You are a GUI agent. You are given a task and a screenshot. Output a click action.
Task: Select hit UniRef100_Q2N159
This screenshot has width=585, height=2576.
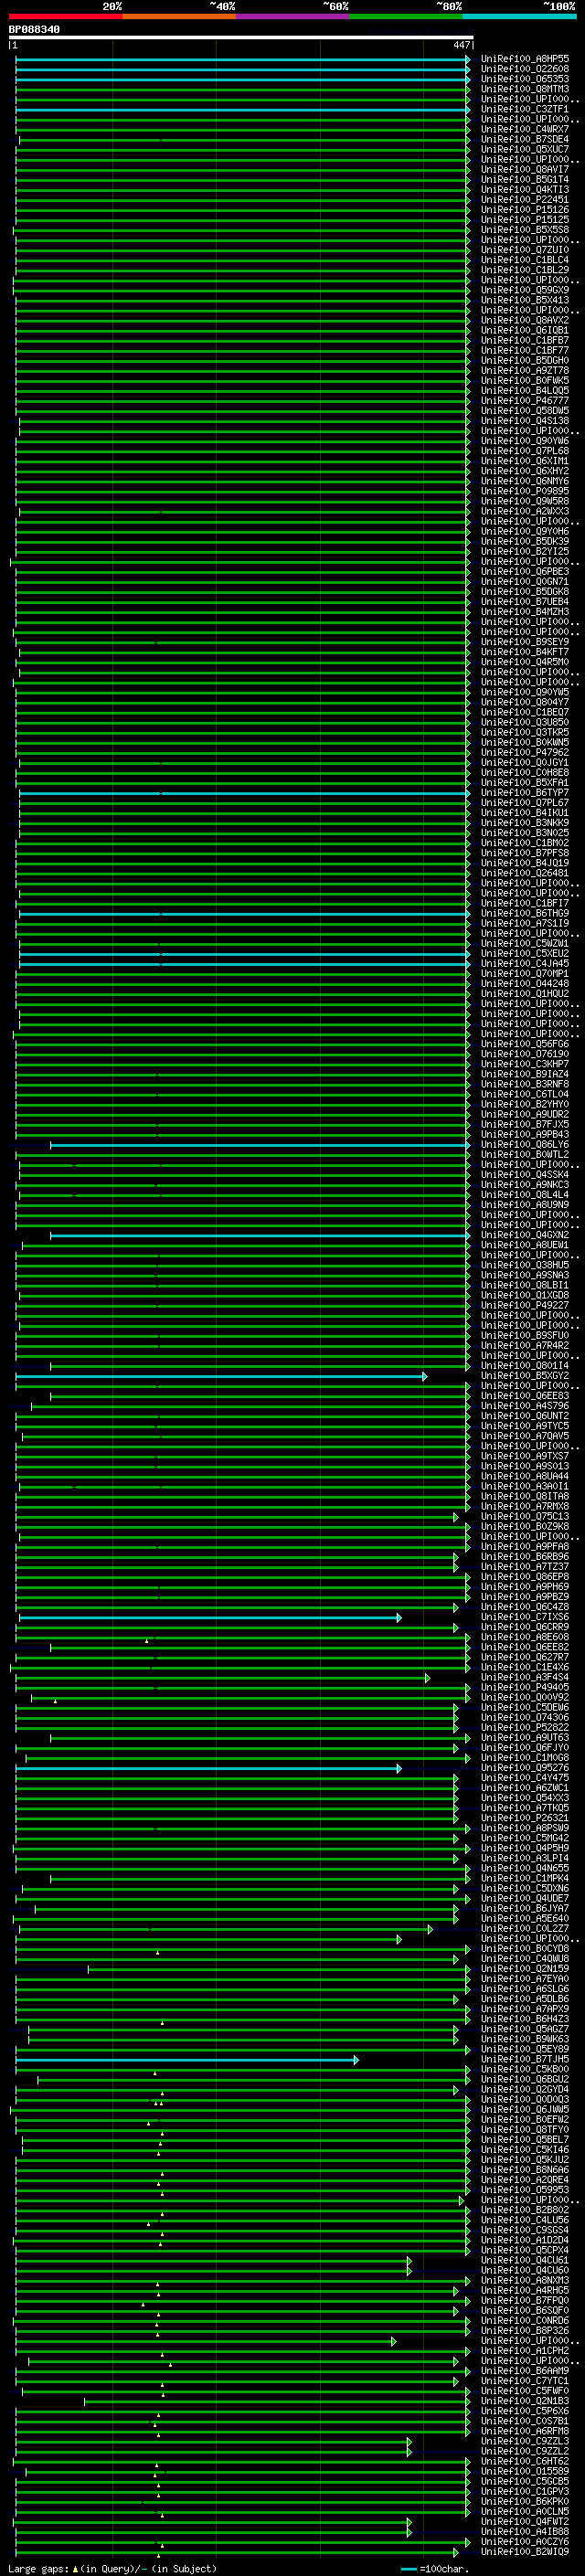pos(525,1969)
